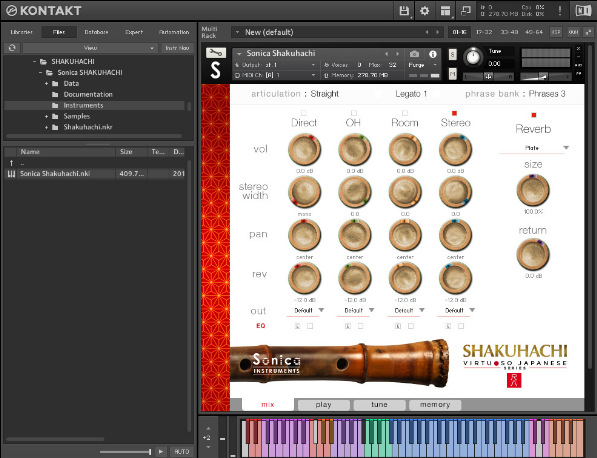Open the browser View dropdown
The height and width of the screenshot is (458, 597).
coord(90,48)
